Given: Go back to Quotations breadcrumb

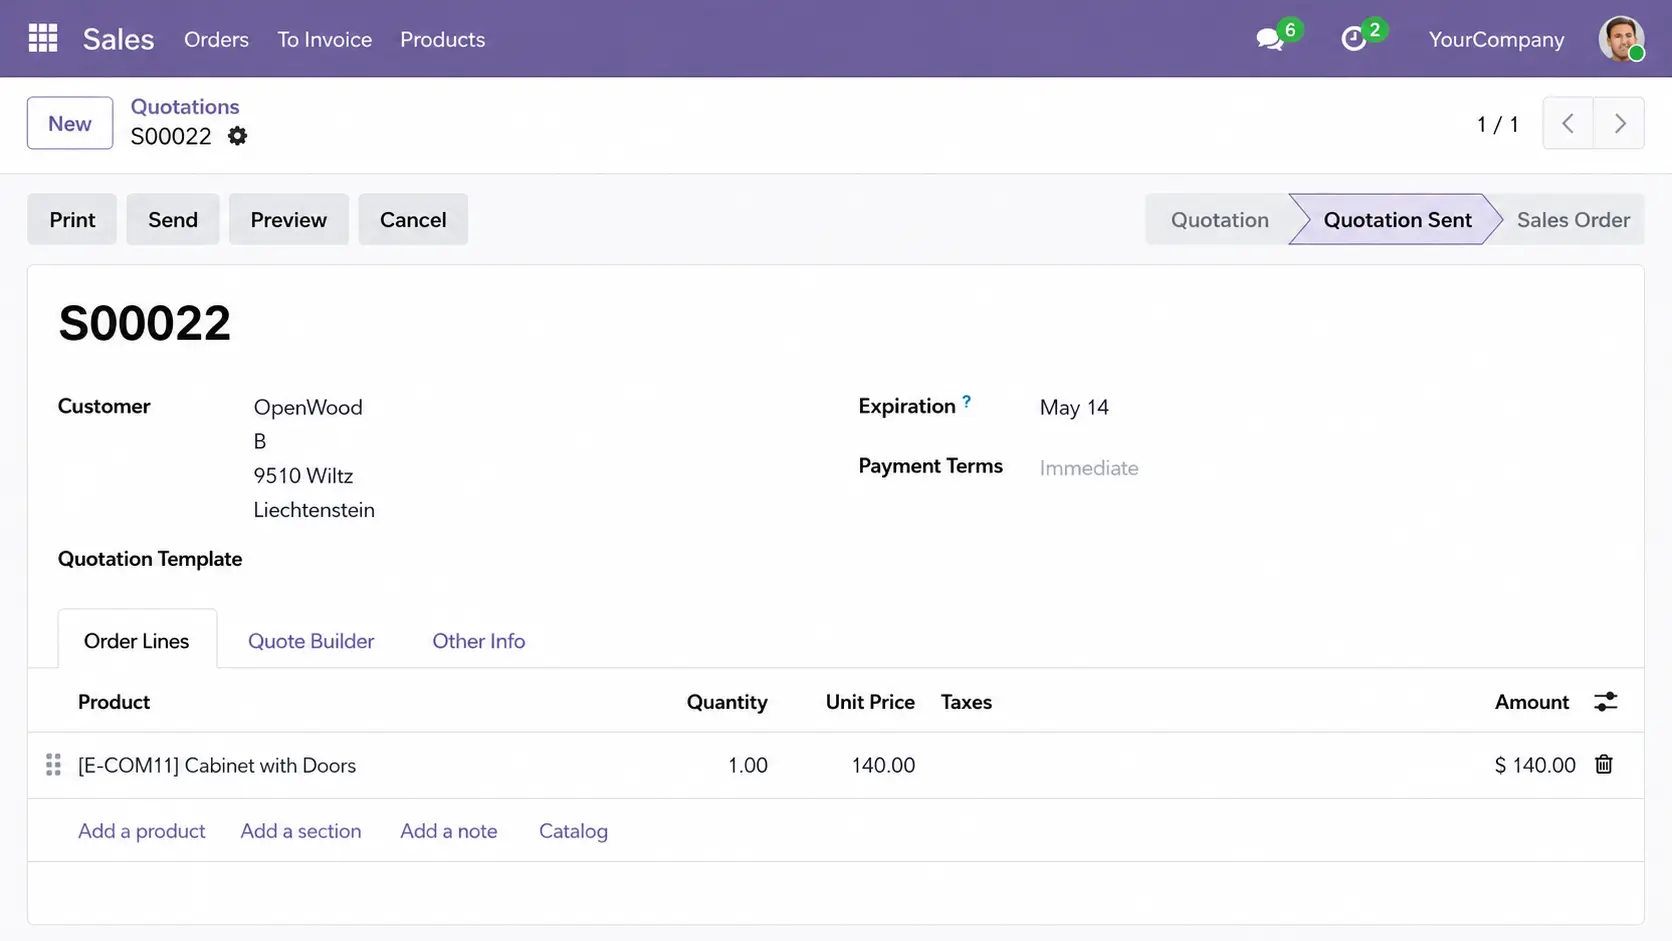Looking at the screenshot, I should tap(185, 106).
